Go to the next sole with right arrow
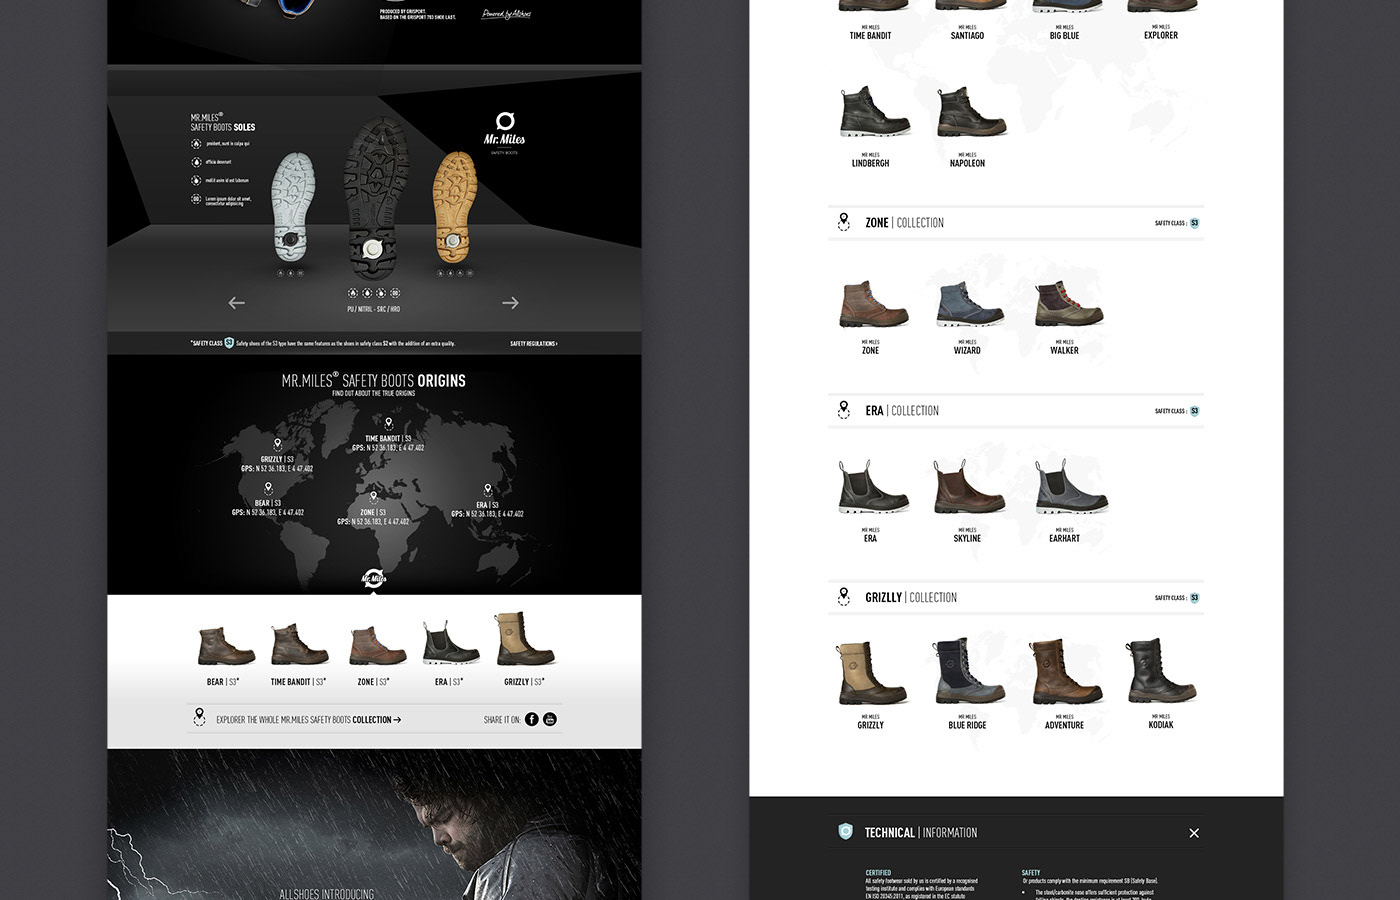The height and width of the screenshot is (900, 1400). pos(510,303)
